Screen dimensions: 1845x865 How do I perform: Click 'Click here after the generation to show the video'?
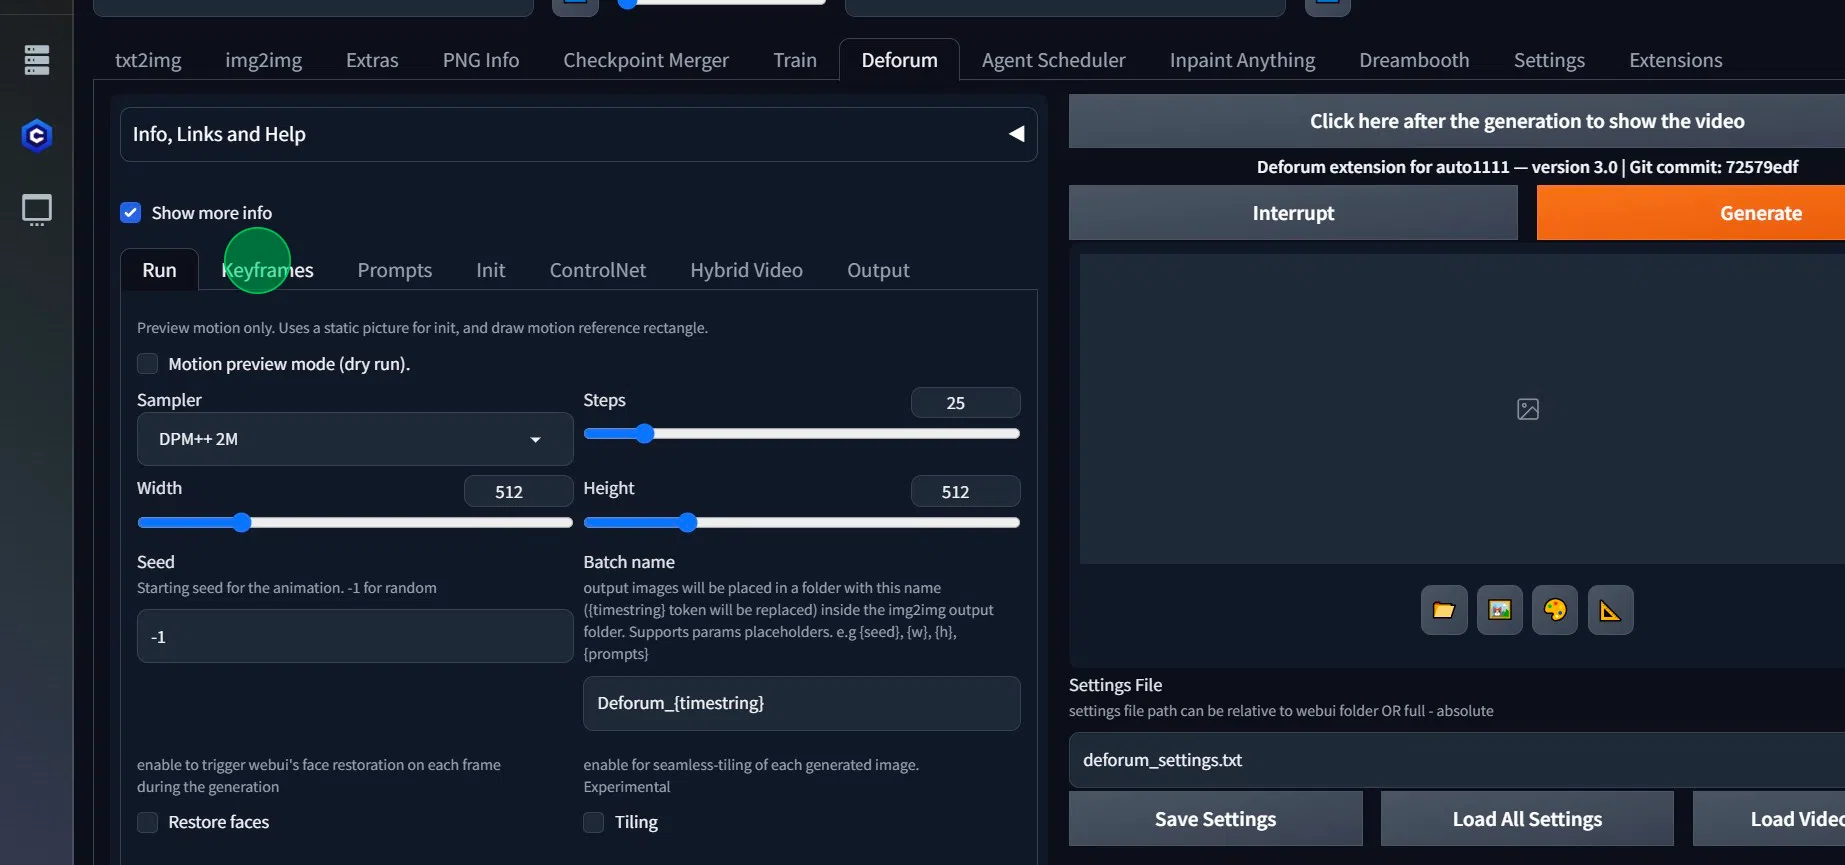point(1457,121)
